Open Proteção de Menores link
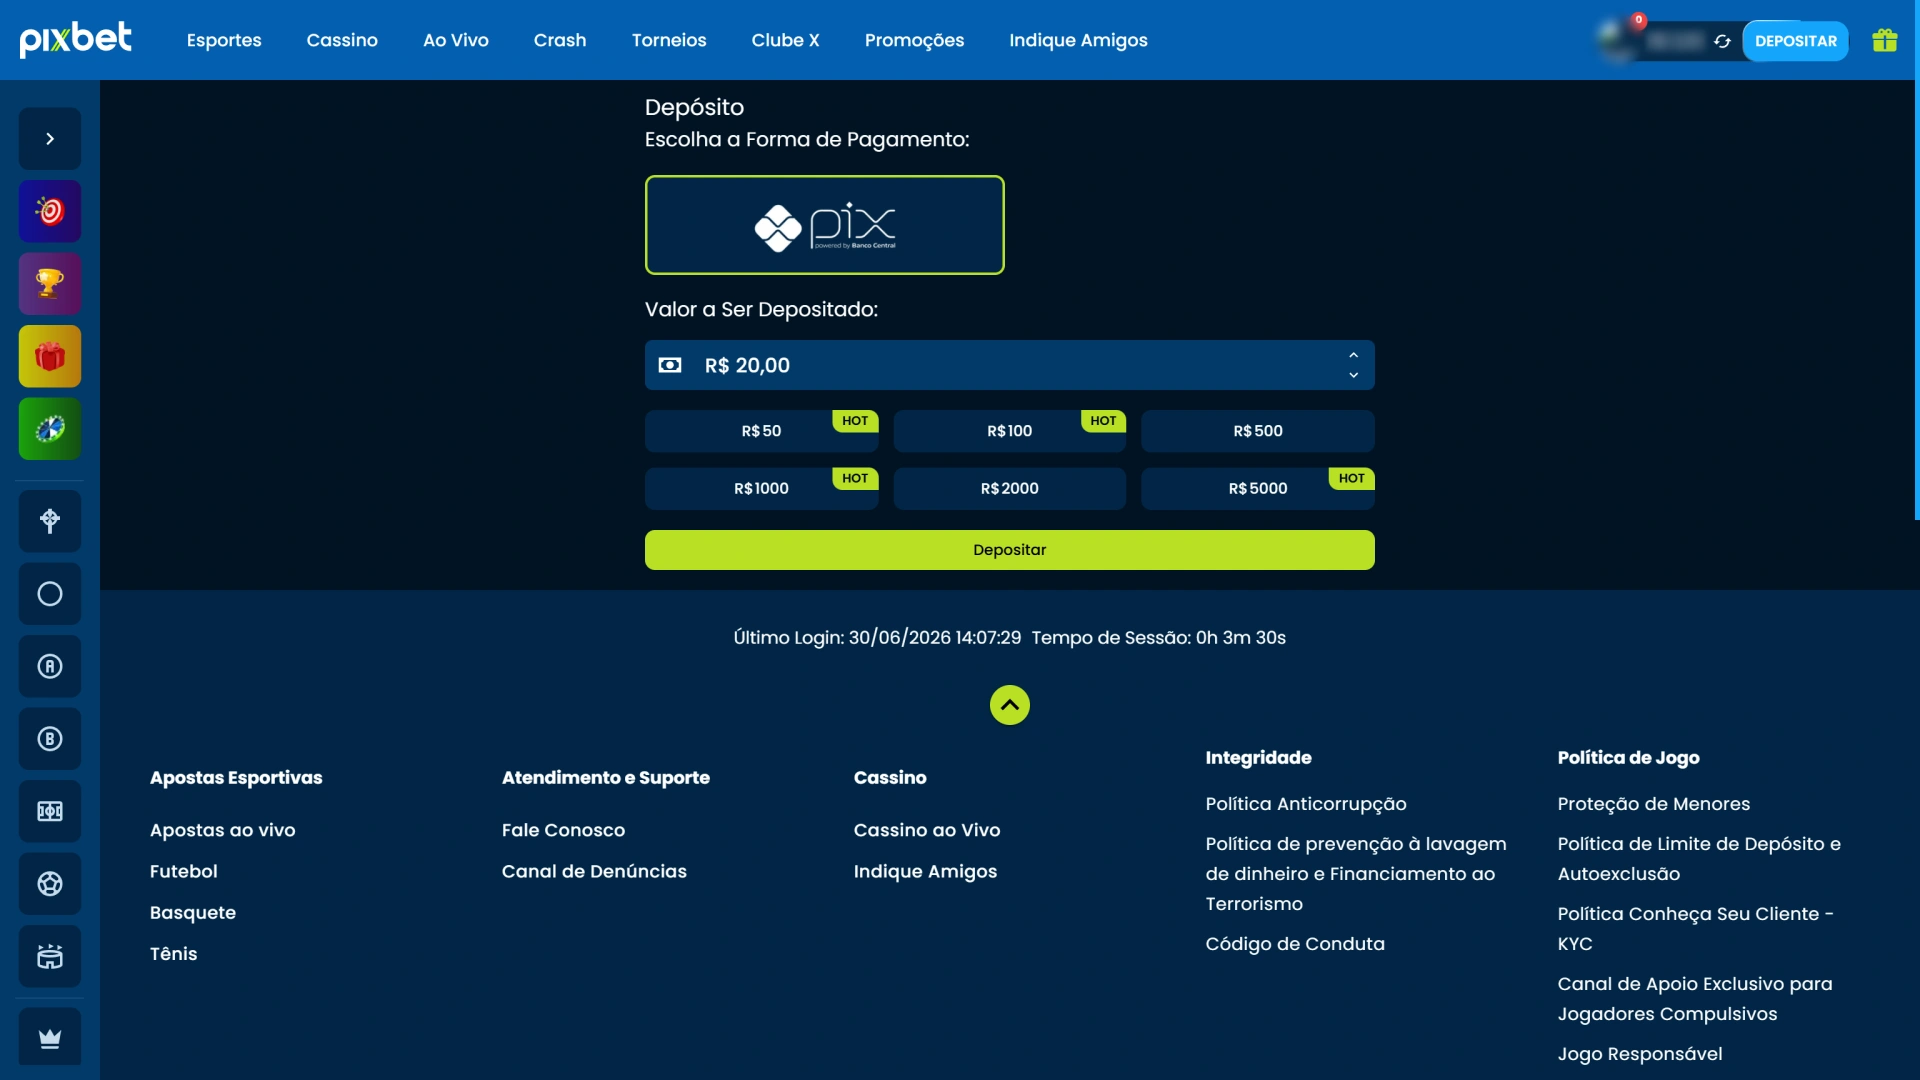 [x=1654, y=804]
